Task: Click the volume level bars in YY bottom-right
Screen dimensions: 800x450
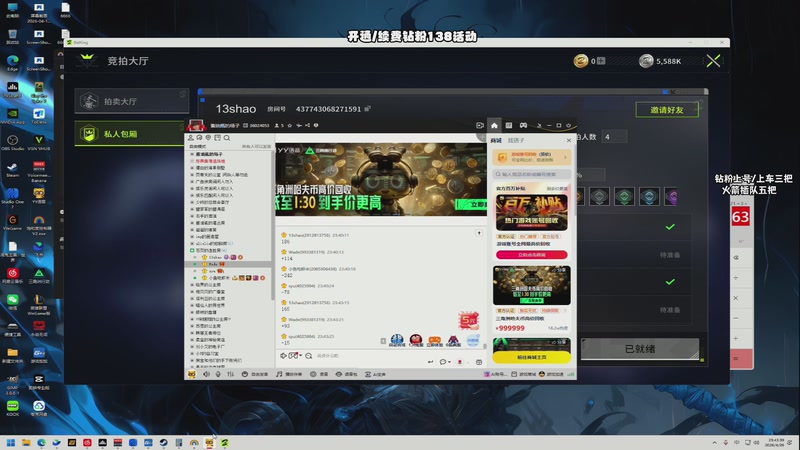Action: point(570,374)
